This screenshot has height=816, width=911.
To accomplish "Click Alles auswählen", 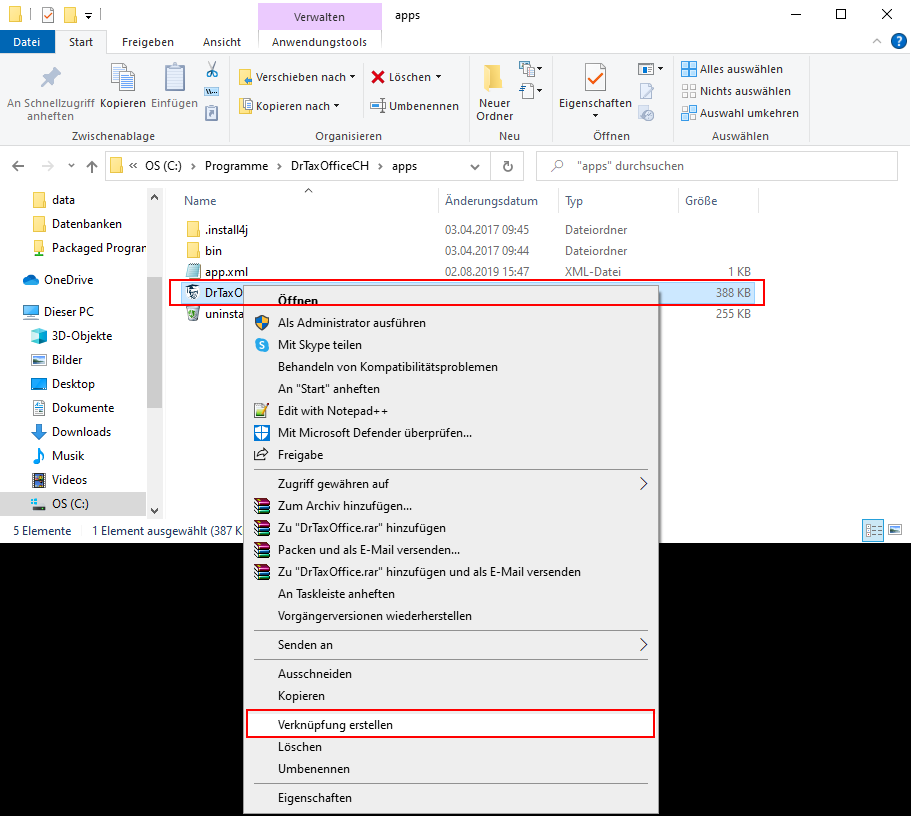I will point(732,69).
